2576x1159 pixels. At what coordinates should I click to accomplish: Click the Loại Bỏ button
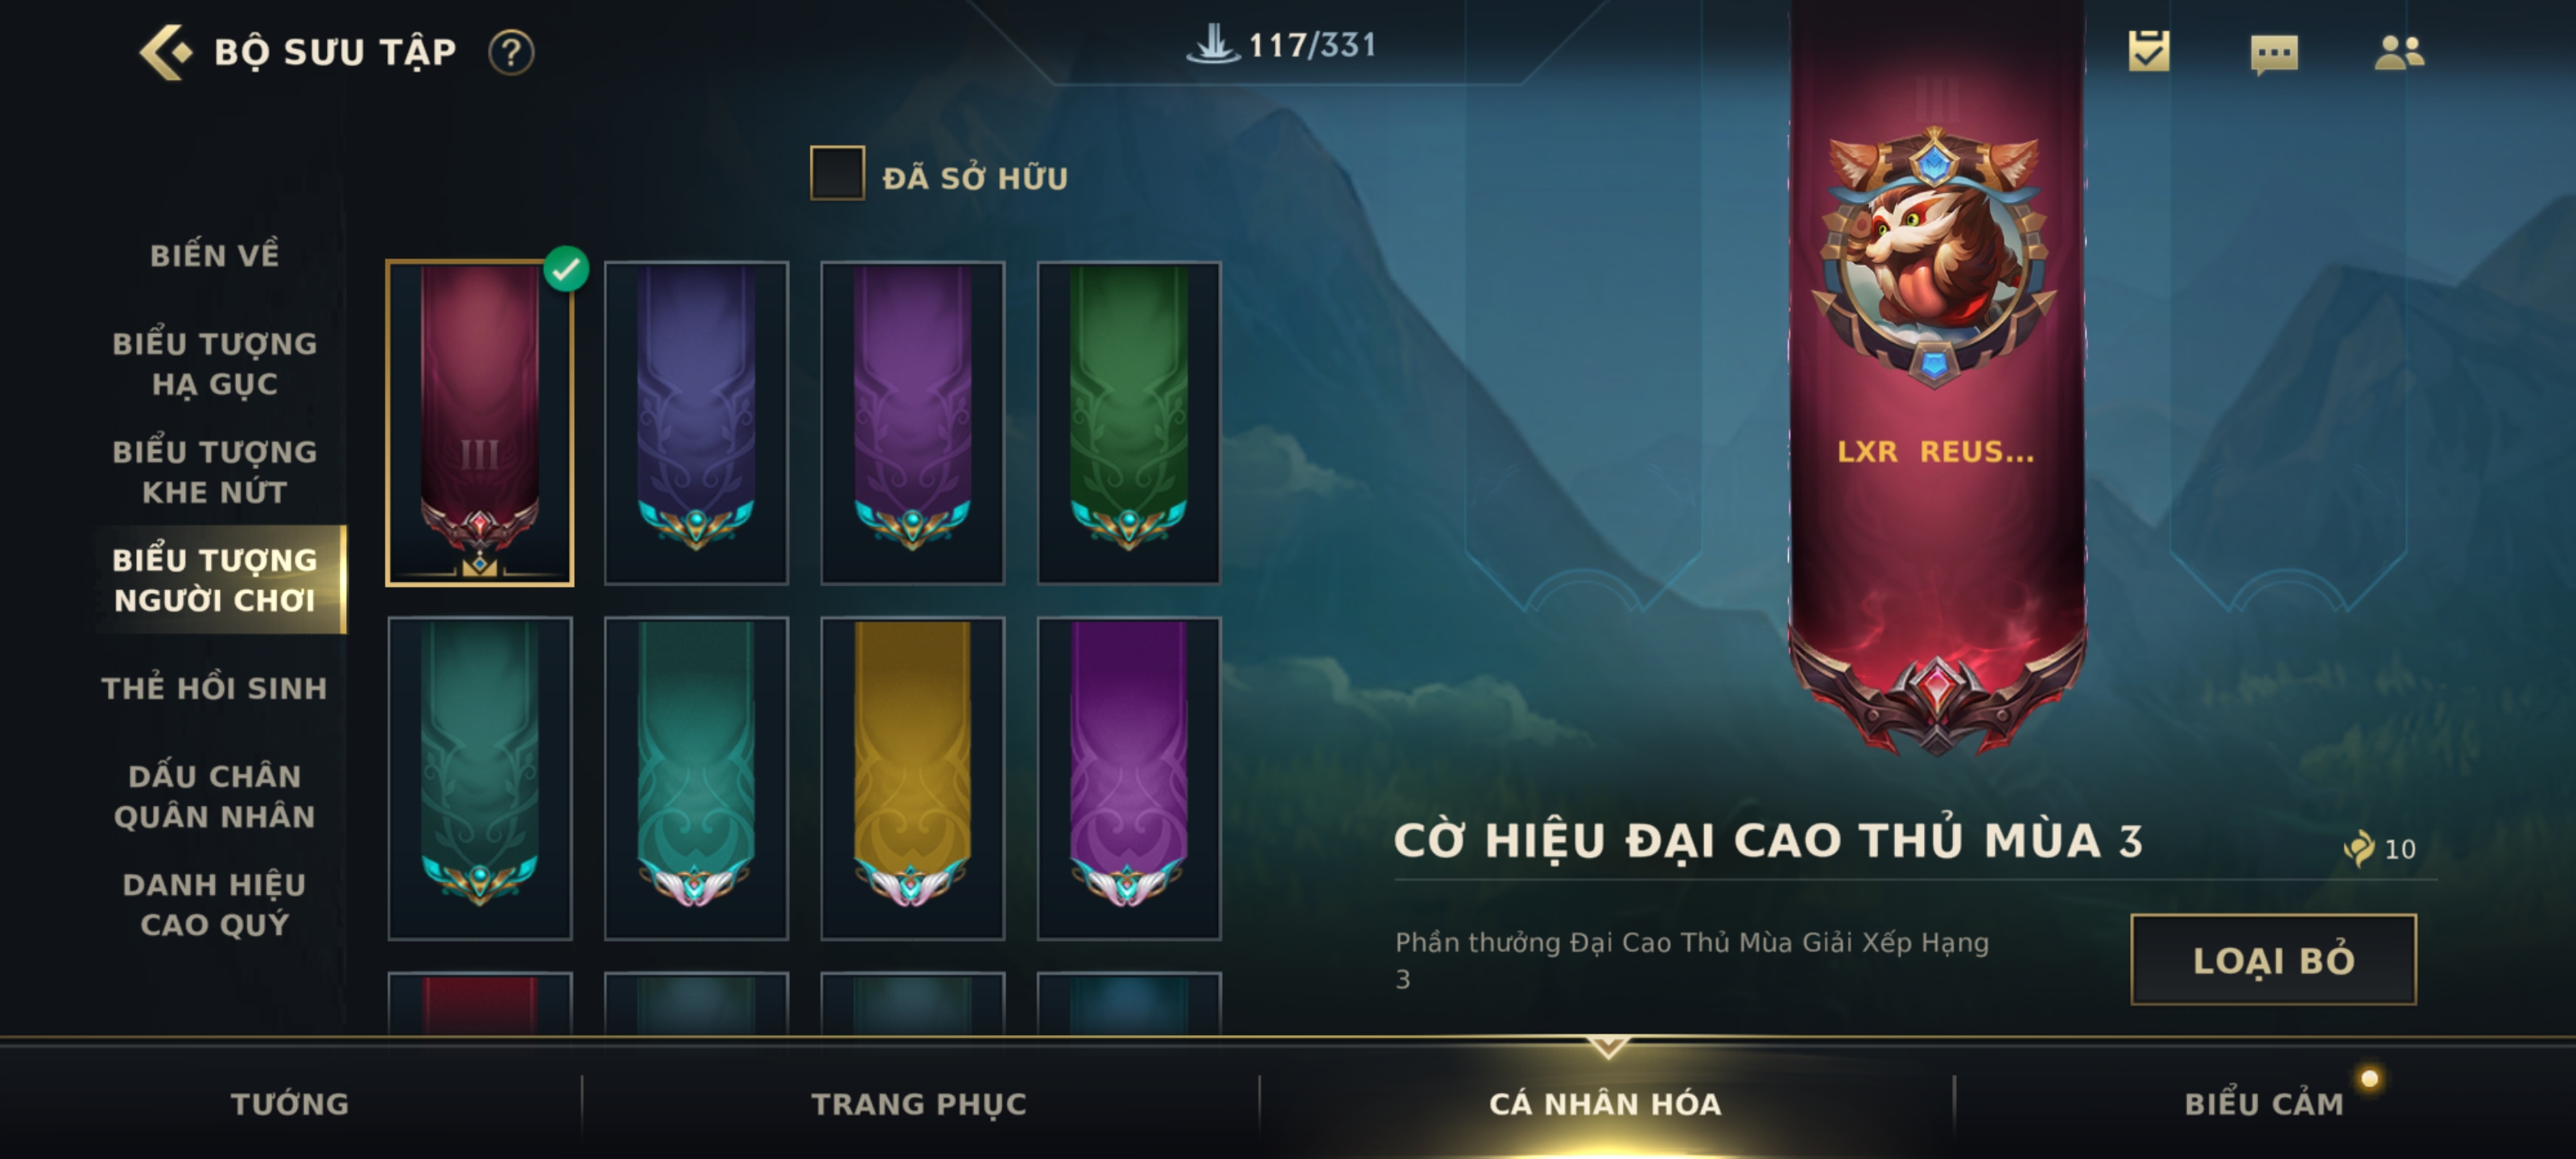tap(2273, 959)
